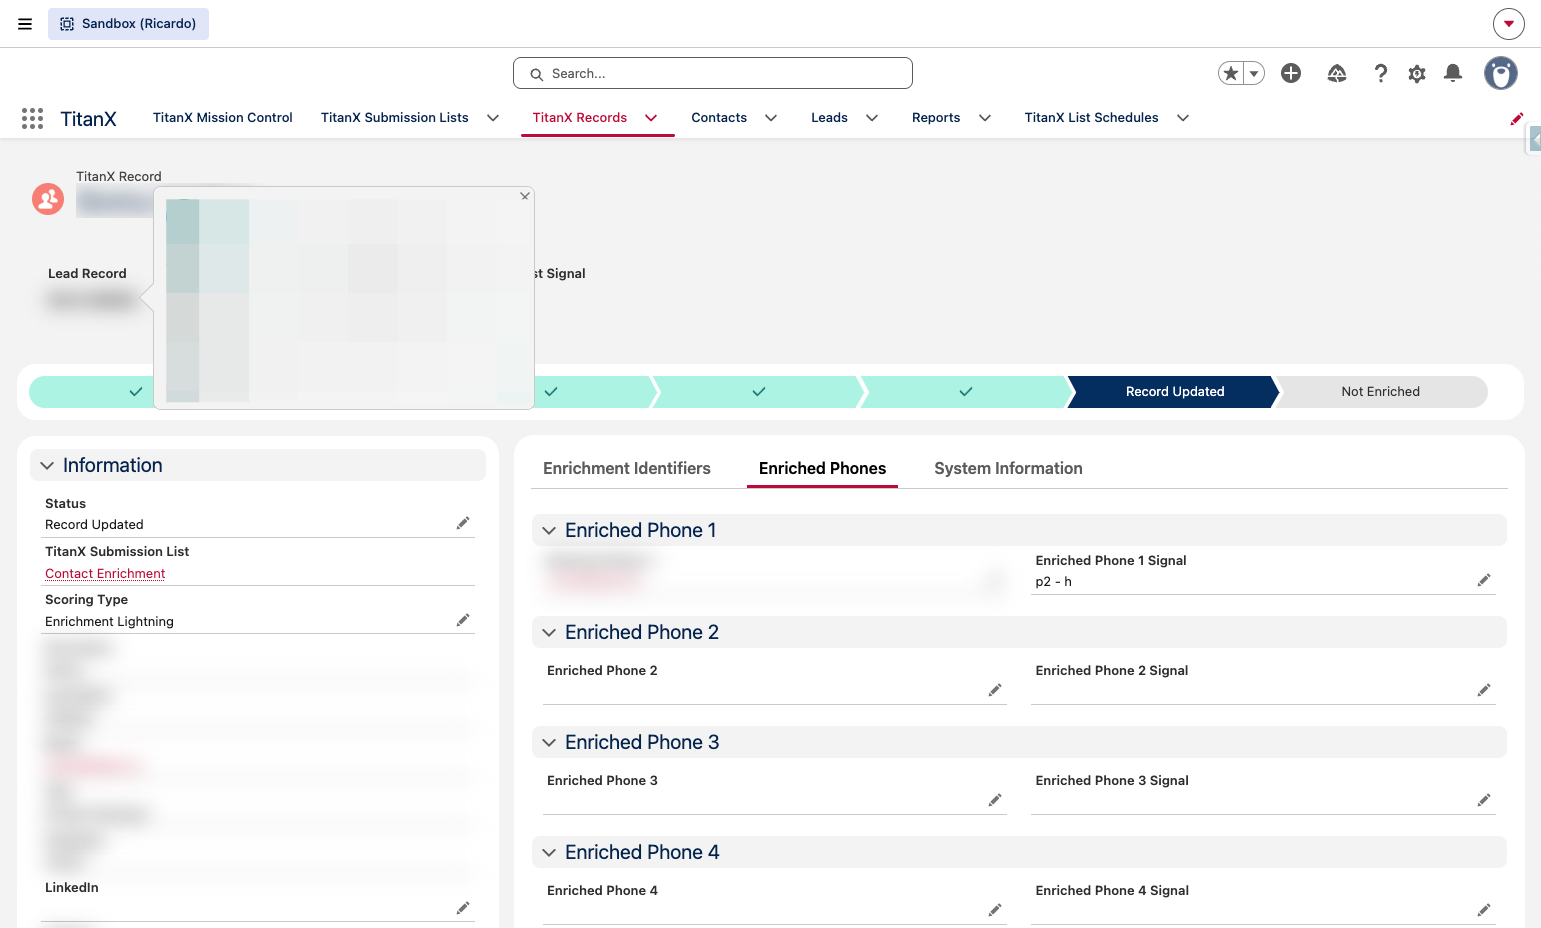Screen dimensions: 1541x928
Task: Collapse the Enriched Phone 2 section
Action: [x=549, y=633]
